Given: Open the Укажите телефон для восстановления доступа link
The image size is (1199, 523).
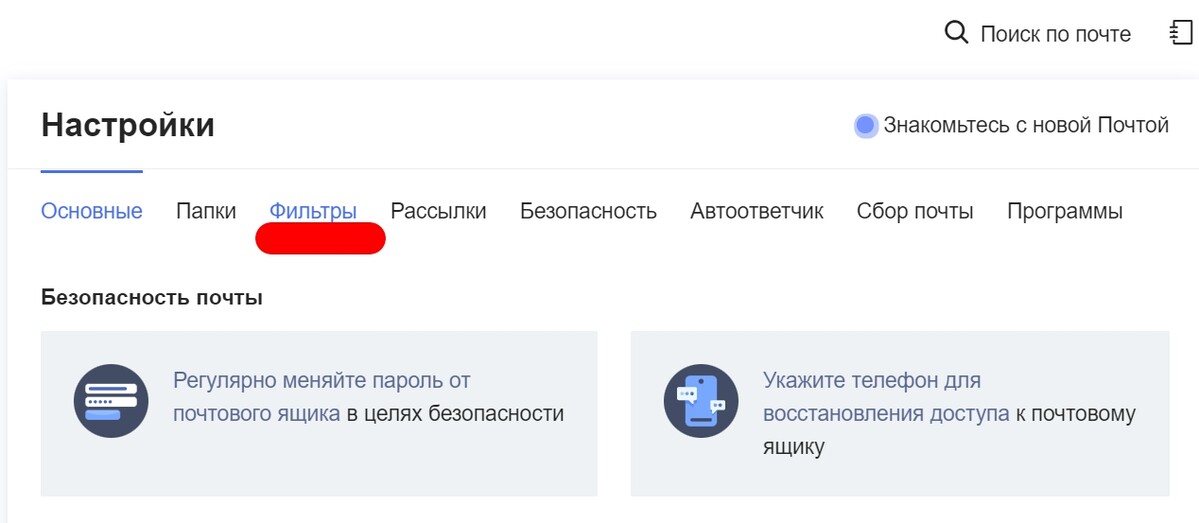Looking at the screenshot, I should [x=872, y=381].
